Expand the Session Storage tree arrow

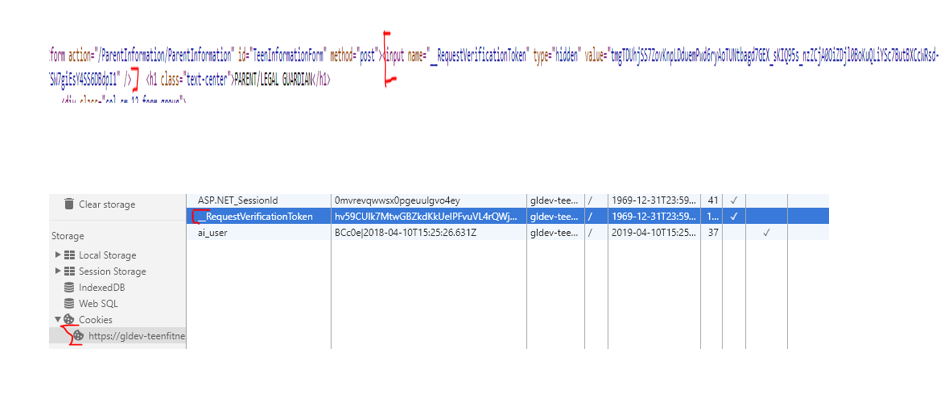click(x=58, y=271)
